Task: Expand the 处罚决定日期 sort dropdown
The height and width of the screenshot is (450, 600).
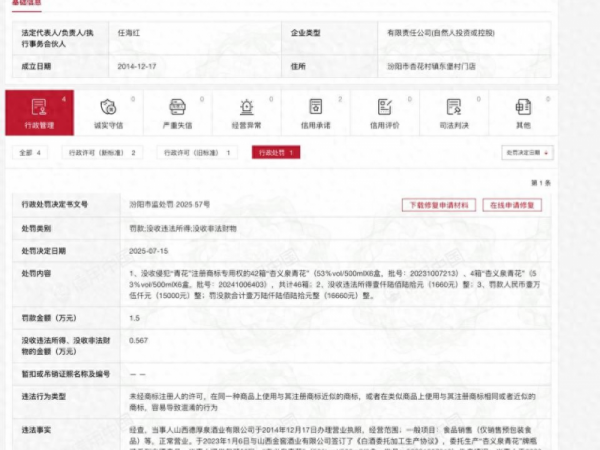Action: (525, 152)
